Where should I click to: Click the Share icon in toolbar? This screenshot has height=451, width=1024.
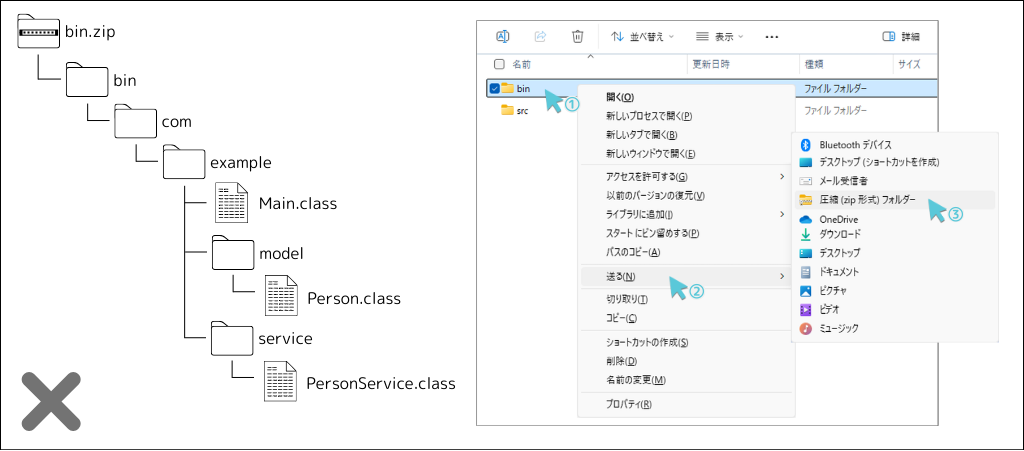[540, 36]
